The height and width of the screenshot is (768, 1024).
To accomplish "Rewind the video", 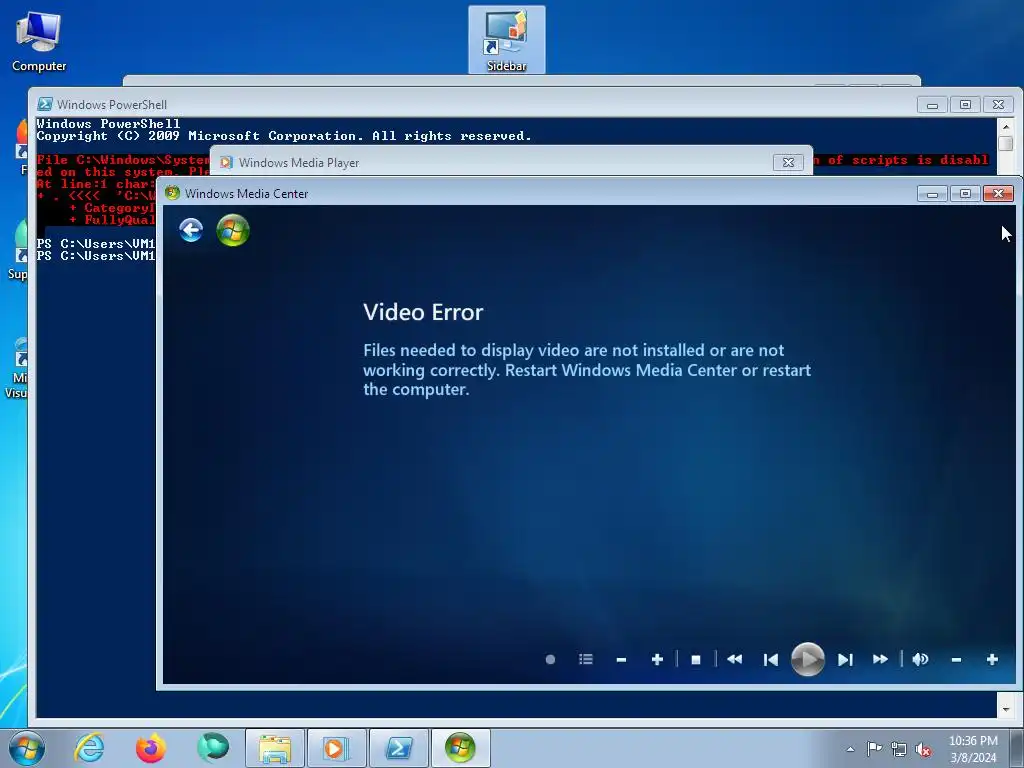I will 735,660.
